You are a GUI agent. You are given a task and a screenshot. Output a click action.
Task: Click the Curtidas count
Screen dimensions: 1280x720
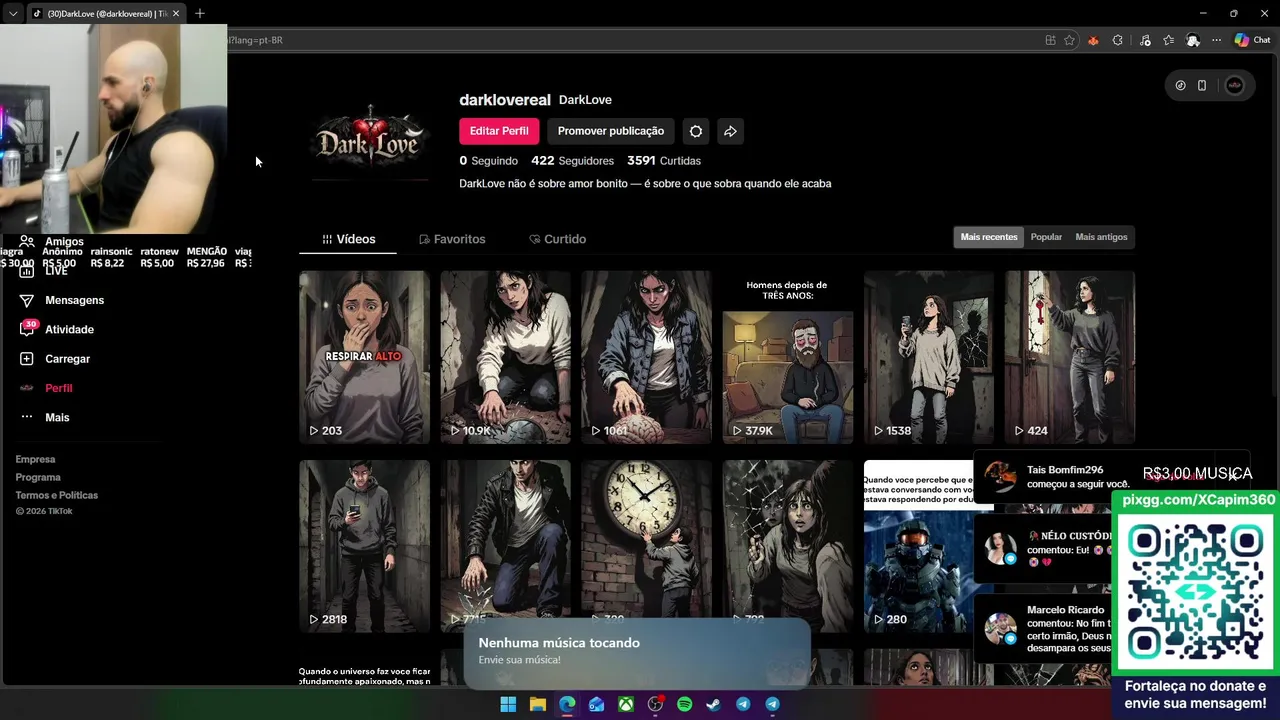664,161
